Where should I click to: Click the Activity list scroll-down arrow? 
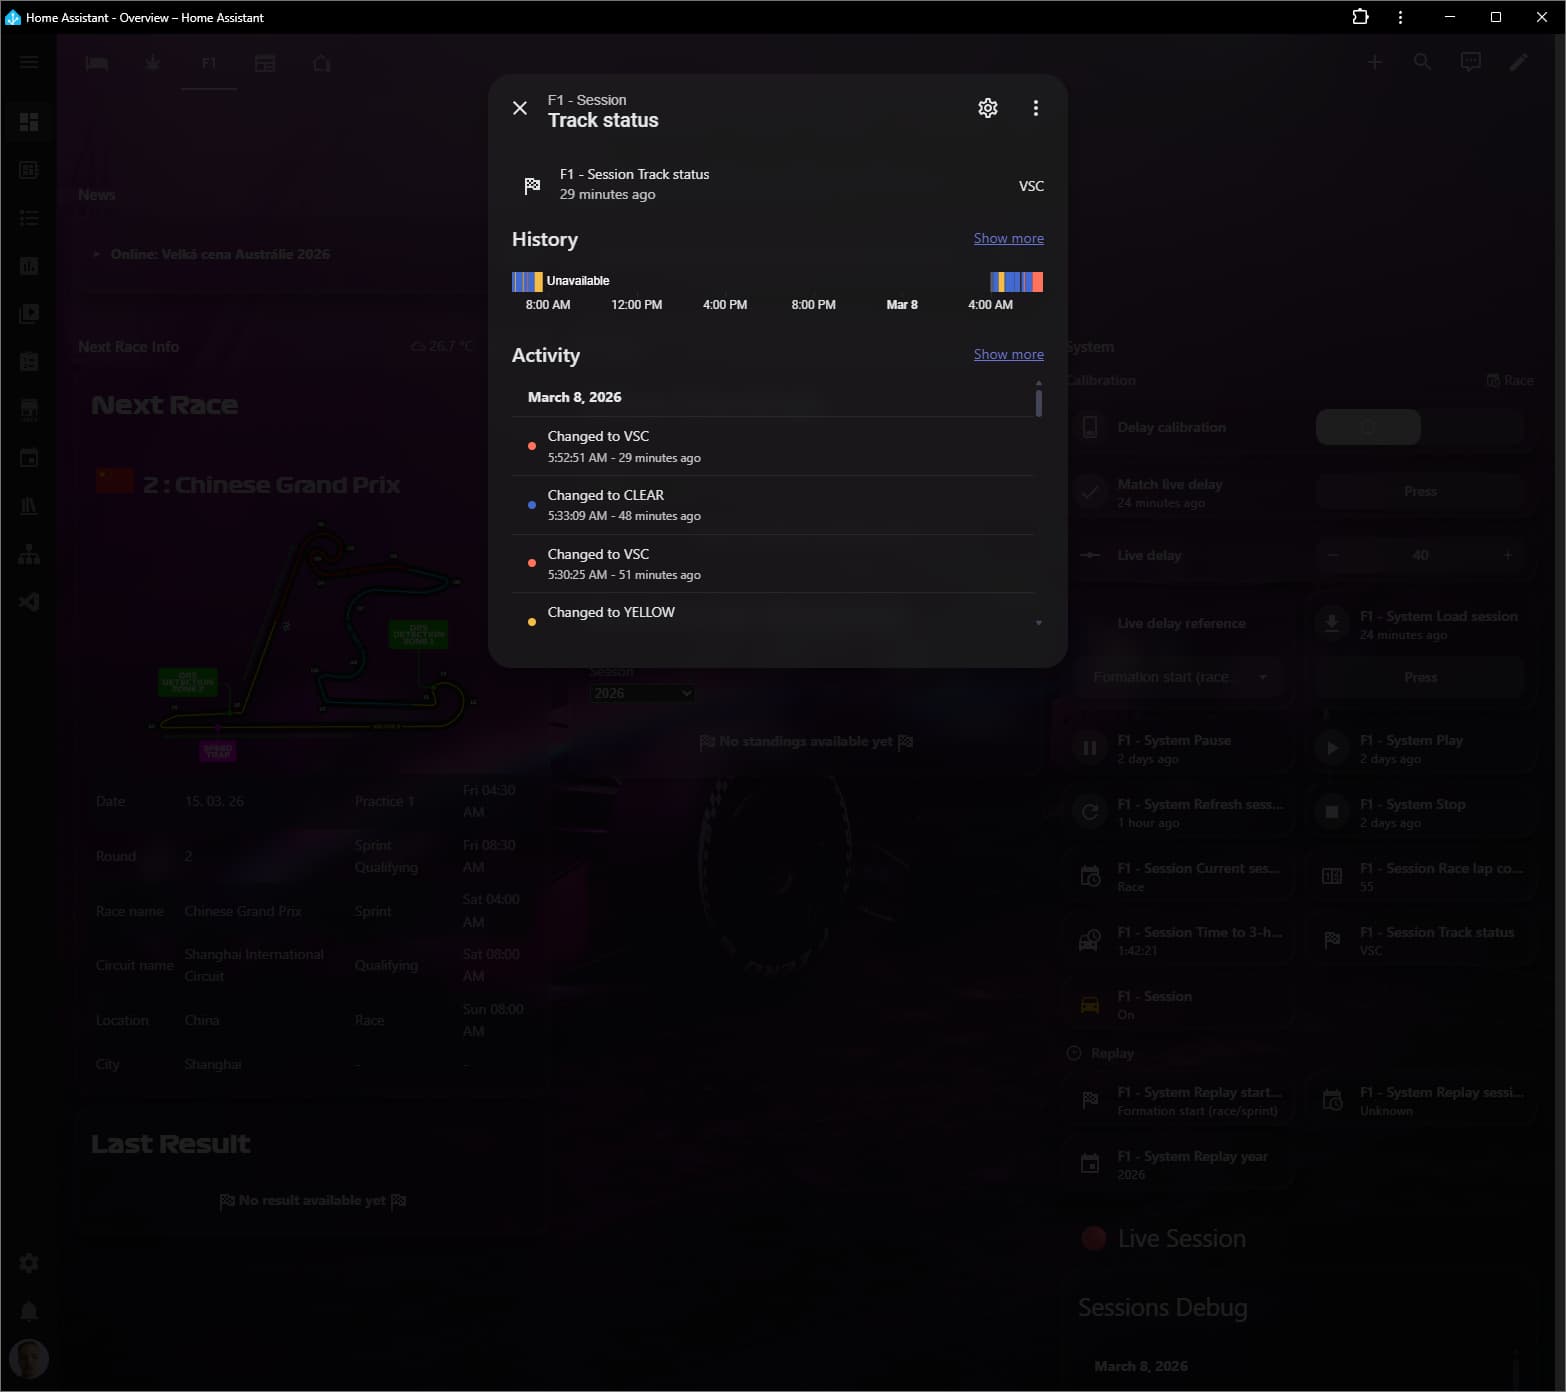[1039, 623]
